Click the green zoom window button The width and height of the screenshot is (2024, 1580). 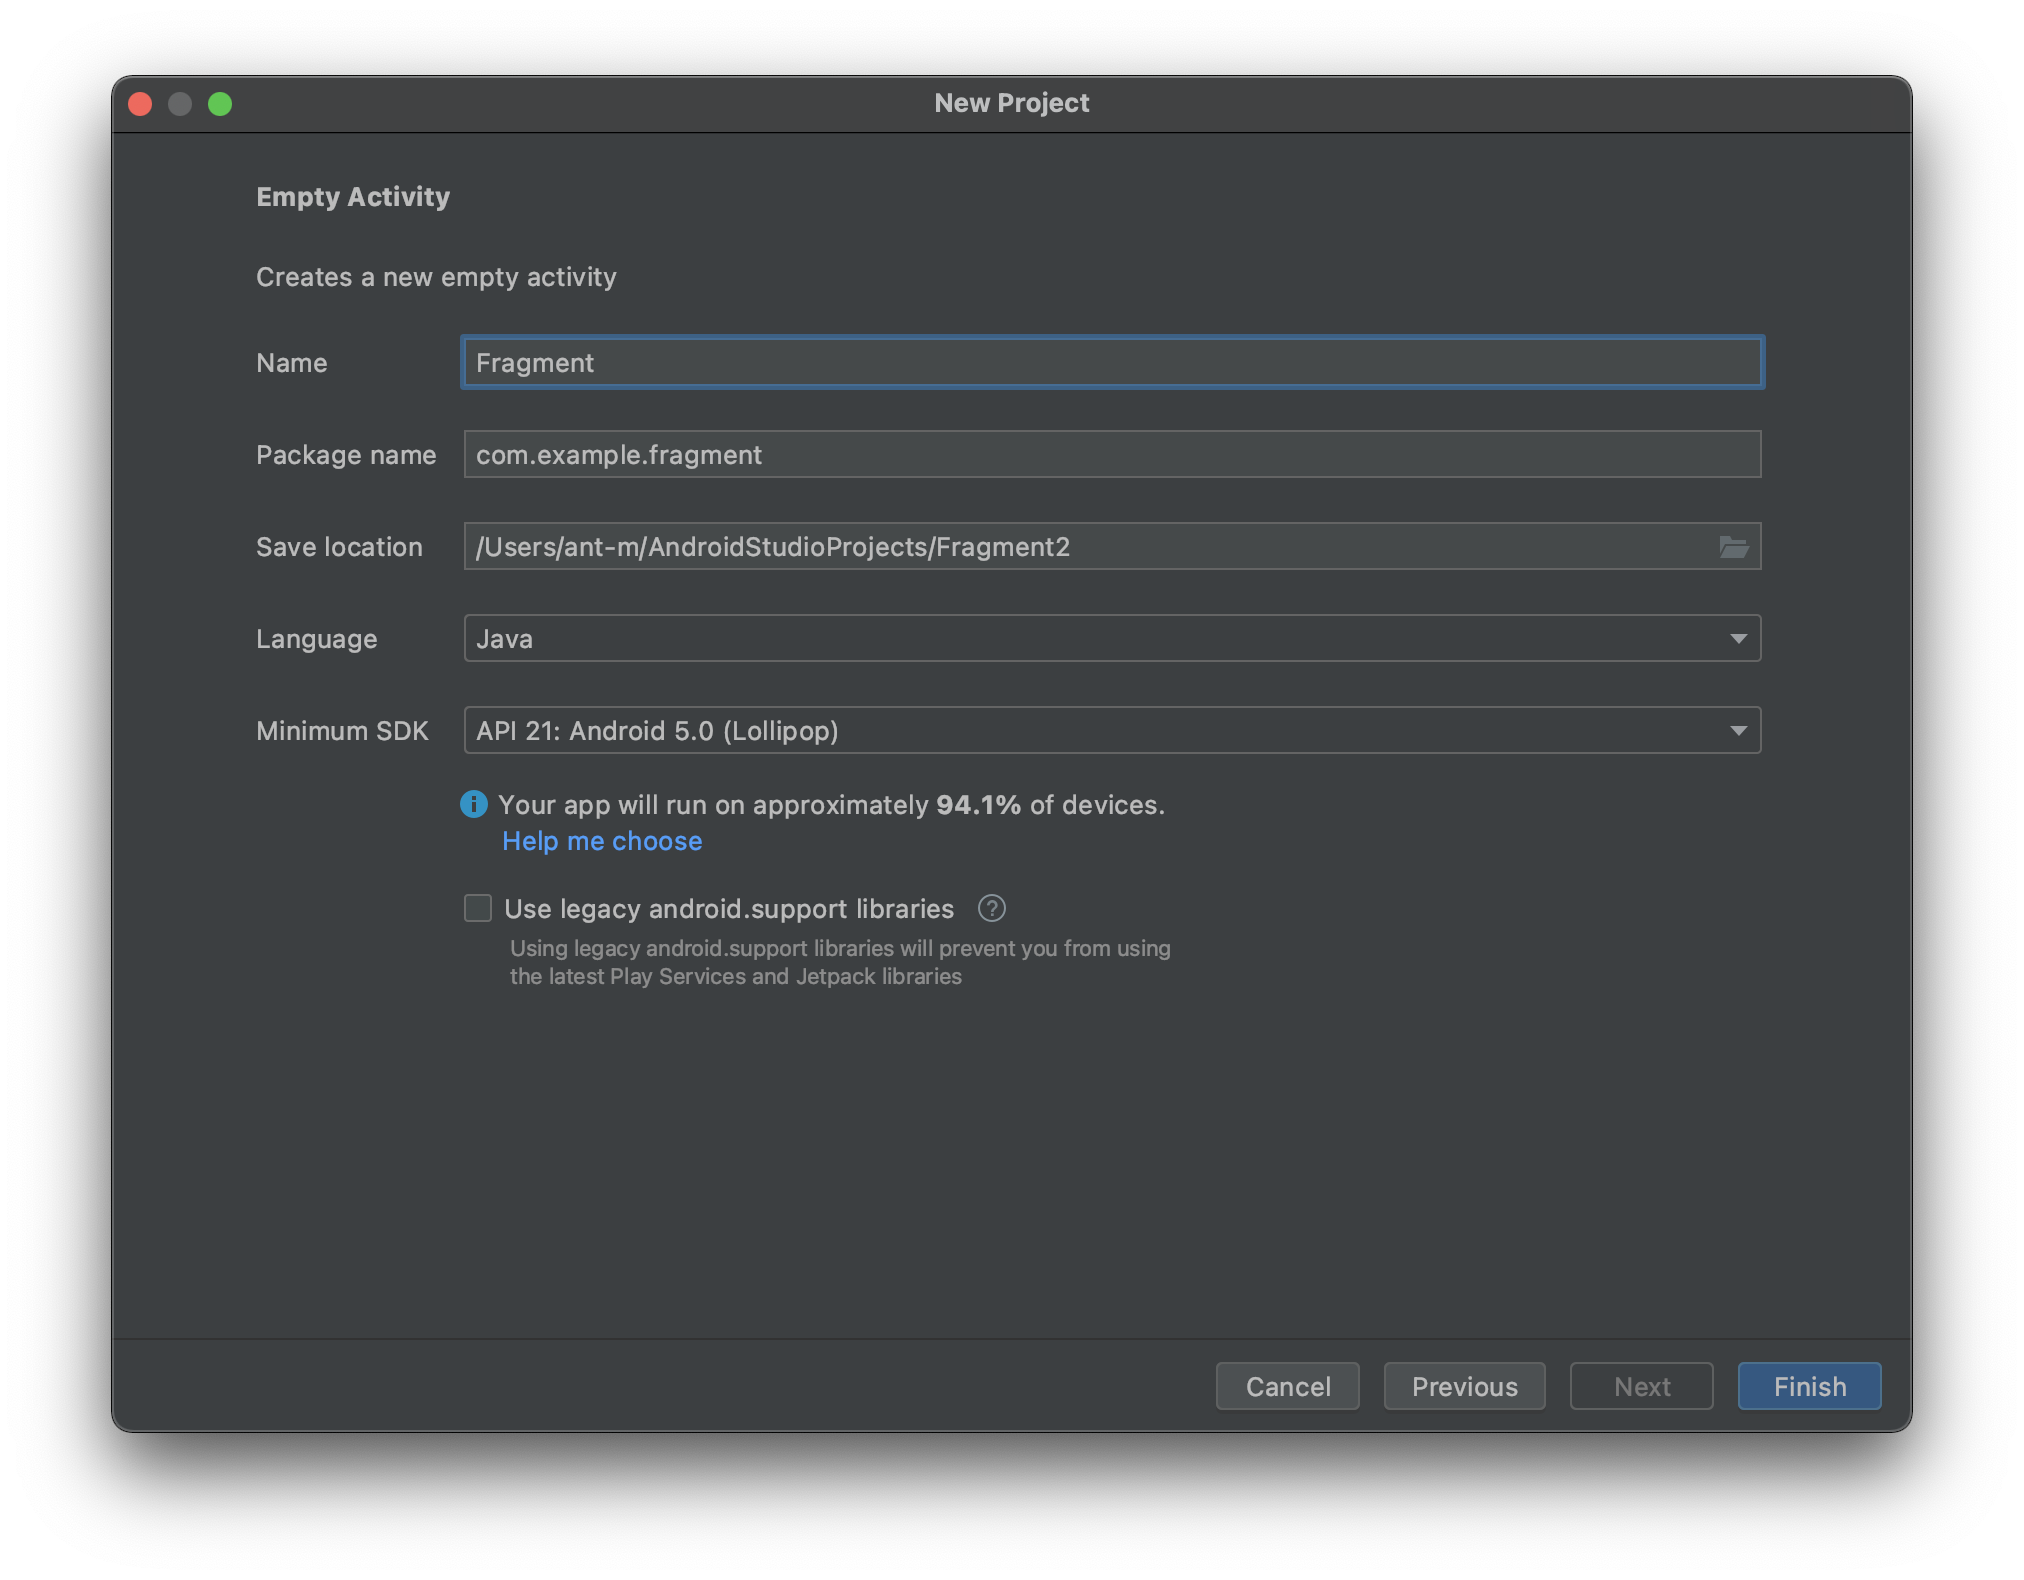(220, 104)
